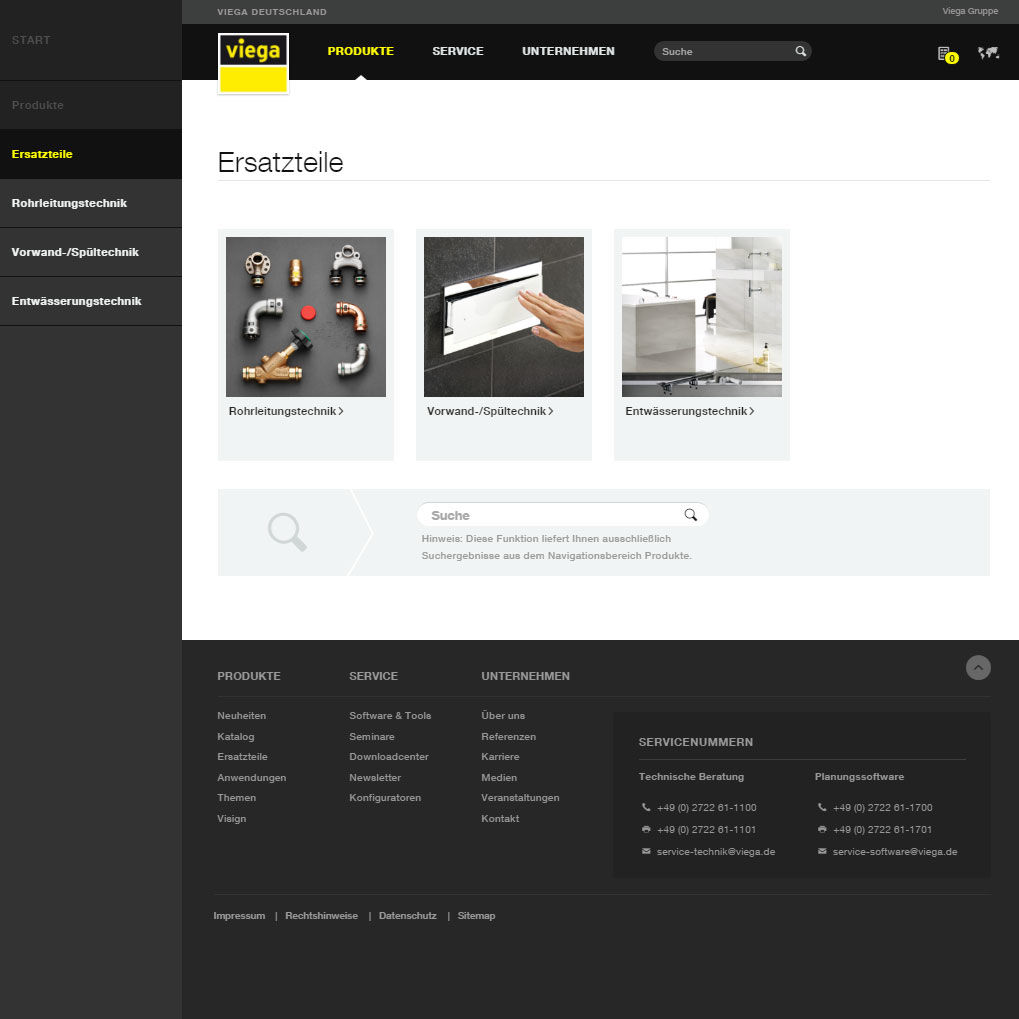
Task: Open the UNTERNEHMEN main menu
Action: pyautogui.click(x=568, y=51)
